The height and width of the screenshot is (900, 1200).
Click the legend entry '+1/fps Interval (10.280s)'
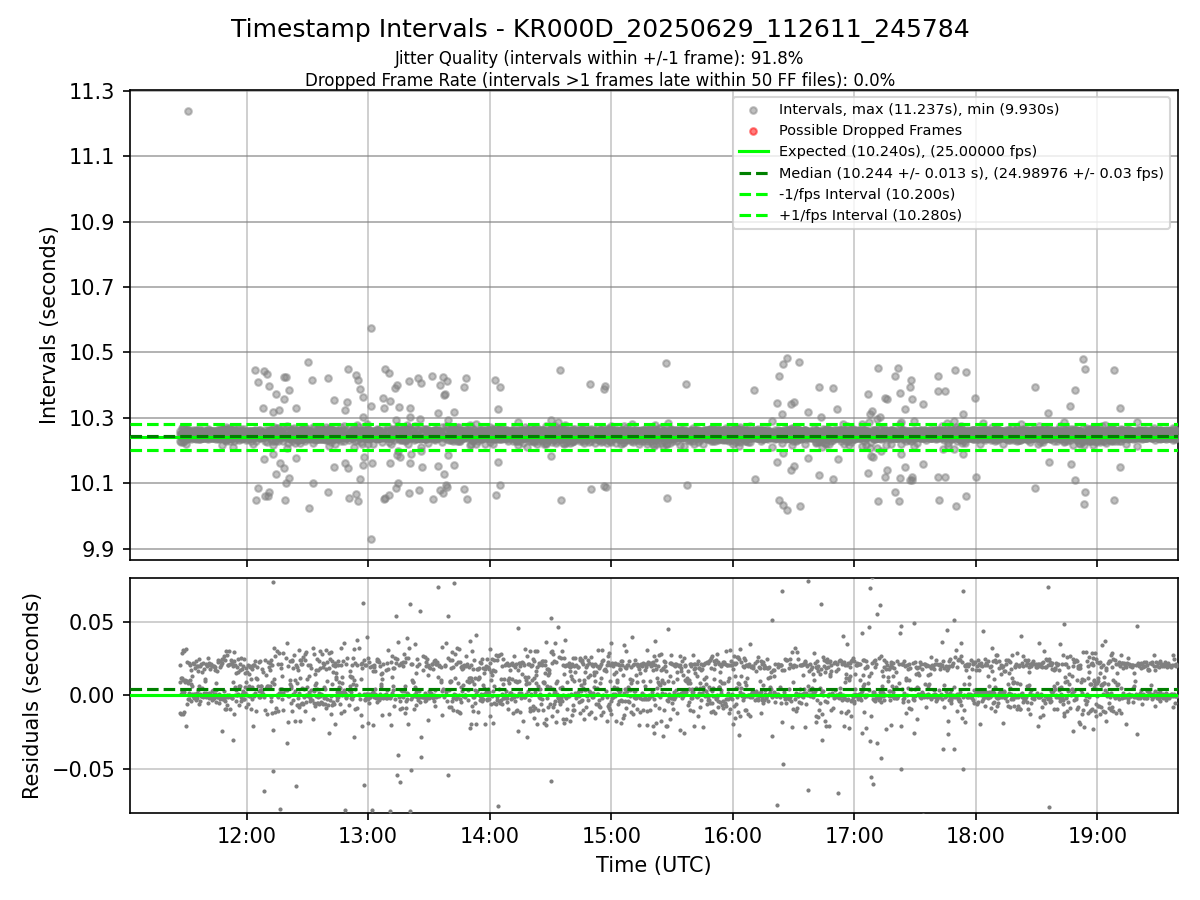pos(870,214)
